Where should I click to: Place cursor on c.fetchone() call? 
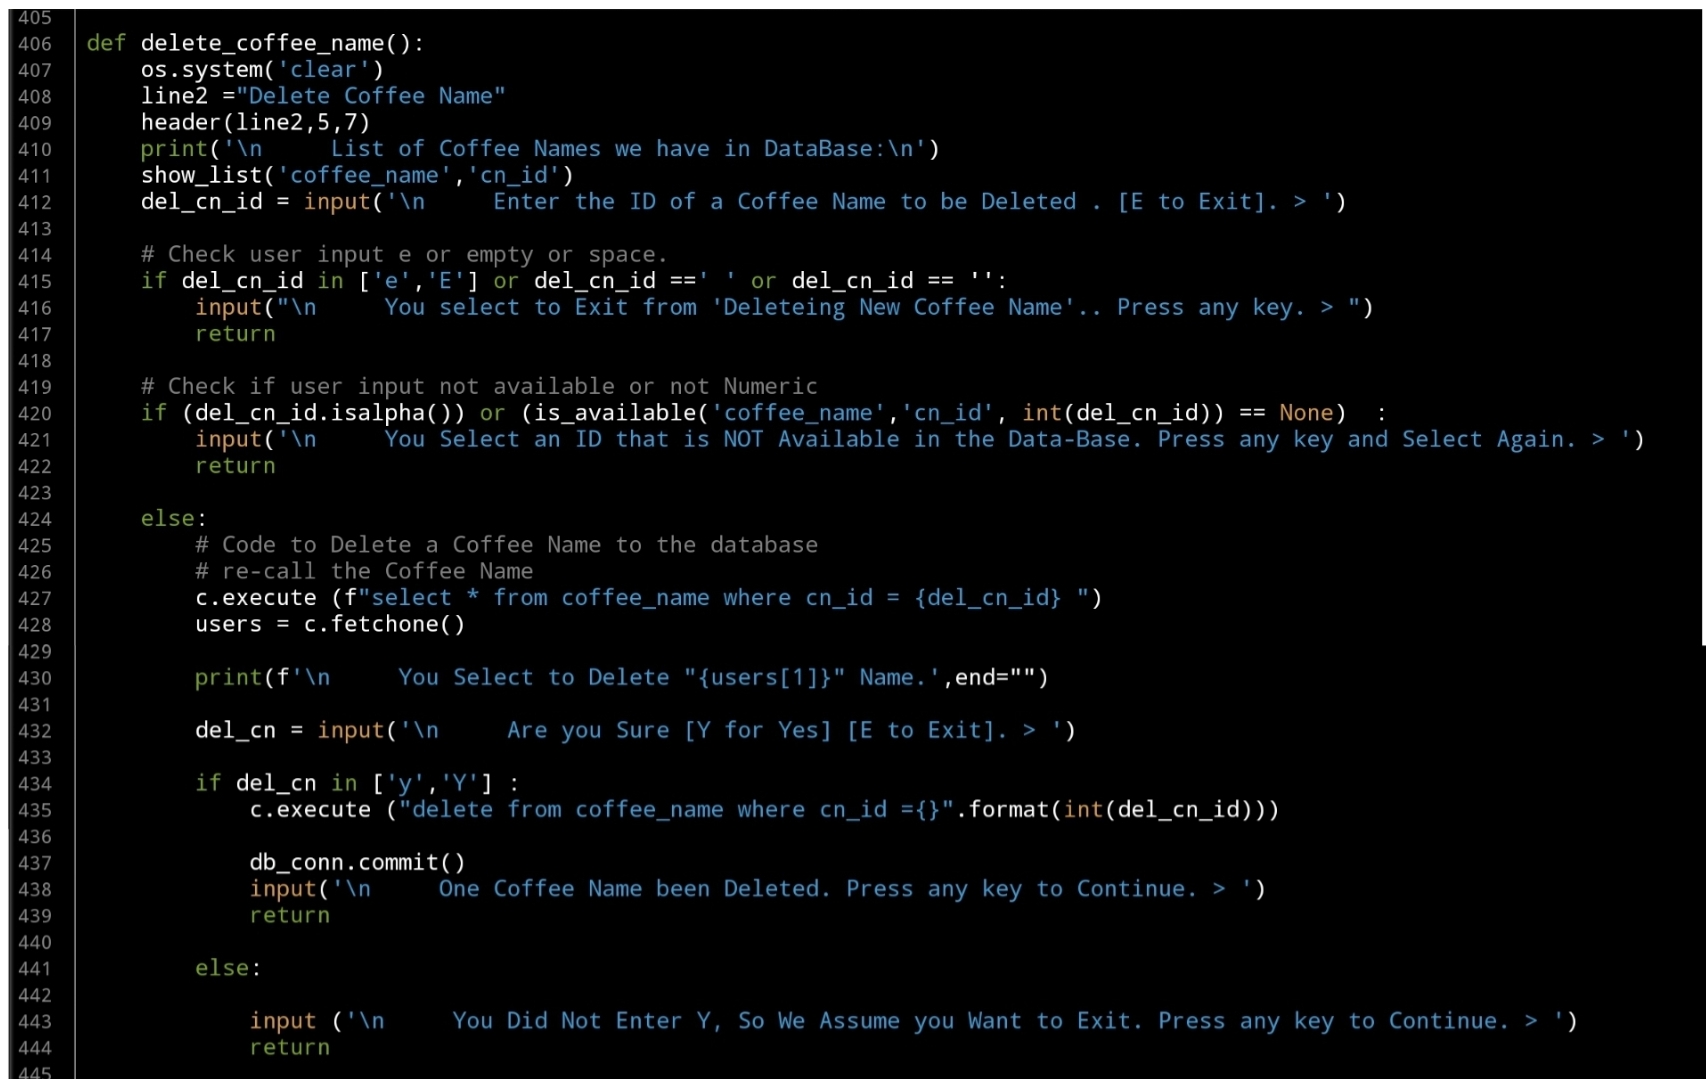tap(384, 625)
